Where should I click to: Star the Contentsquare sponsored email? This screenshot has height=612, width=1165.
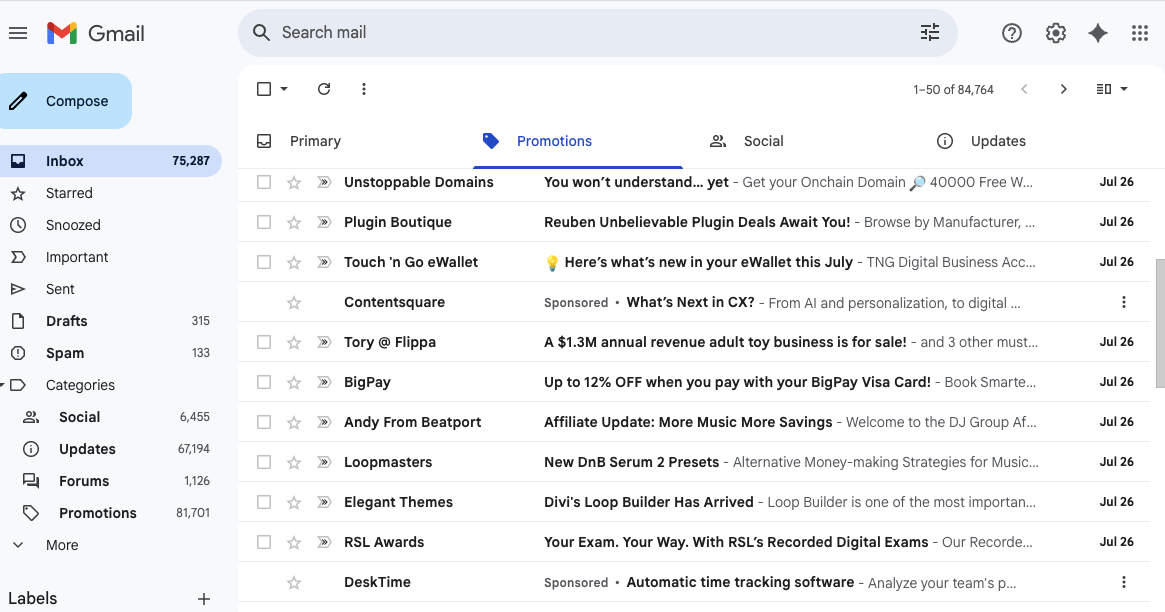point(294,302)
